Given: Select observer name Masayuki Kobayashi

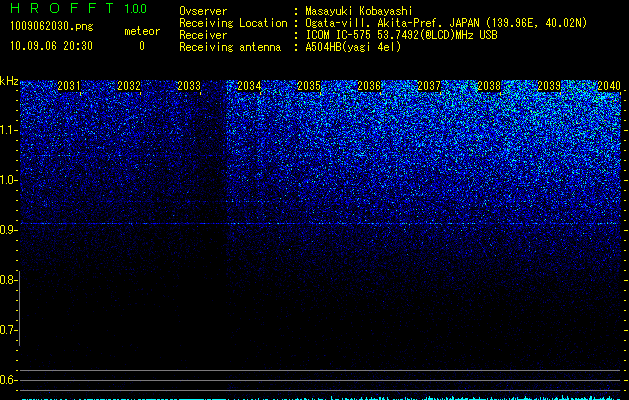Looking at the screenshot, I should coord(359,11).
